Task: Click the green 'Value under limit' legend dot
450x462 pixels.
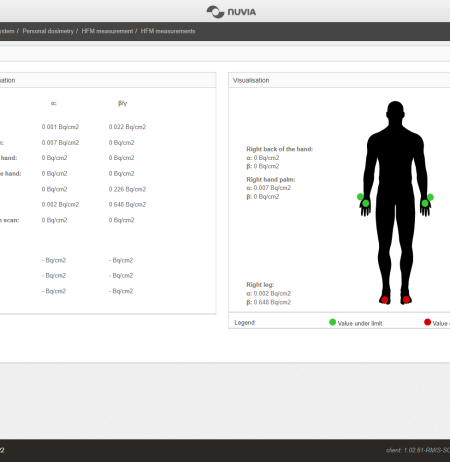Action: 332,322
